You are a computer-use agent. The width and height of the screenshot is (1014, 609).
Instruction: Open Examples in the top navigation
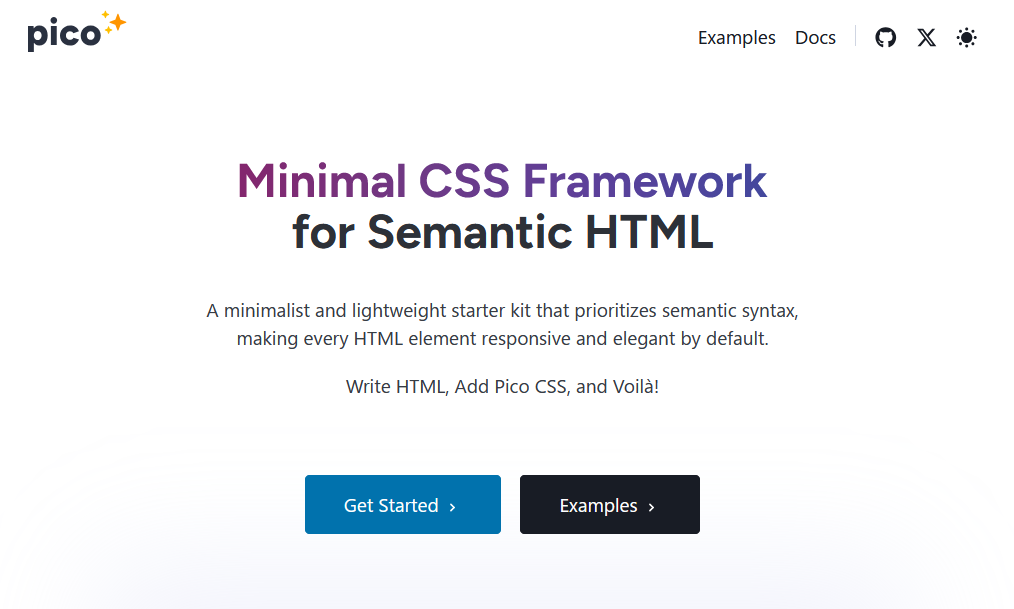click(736, 37)
